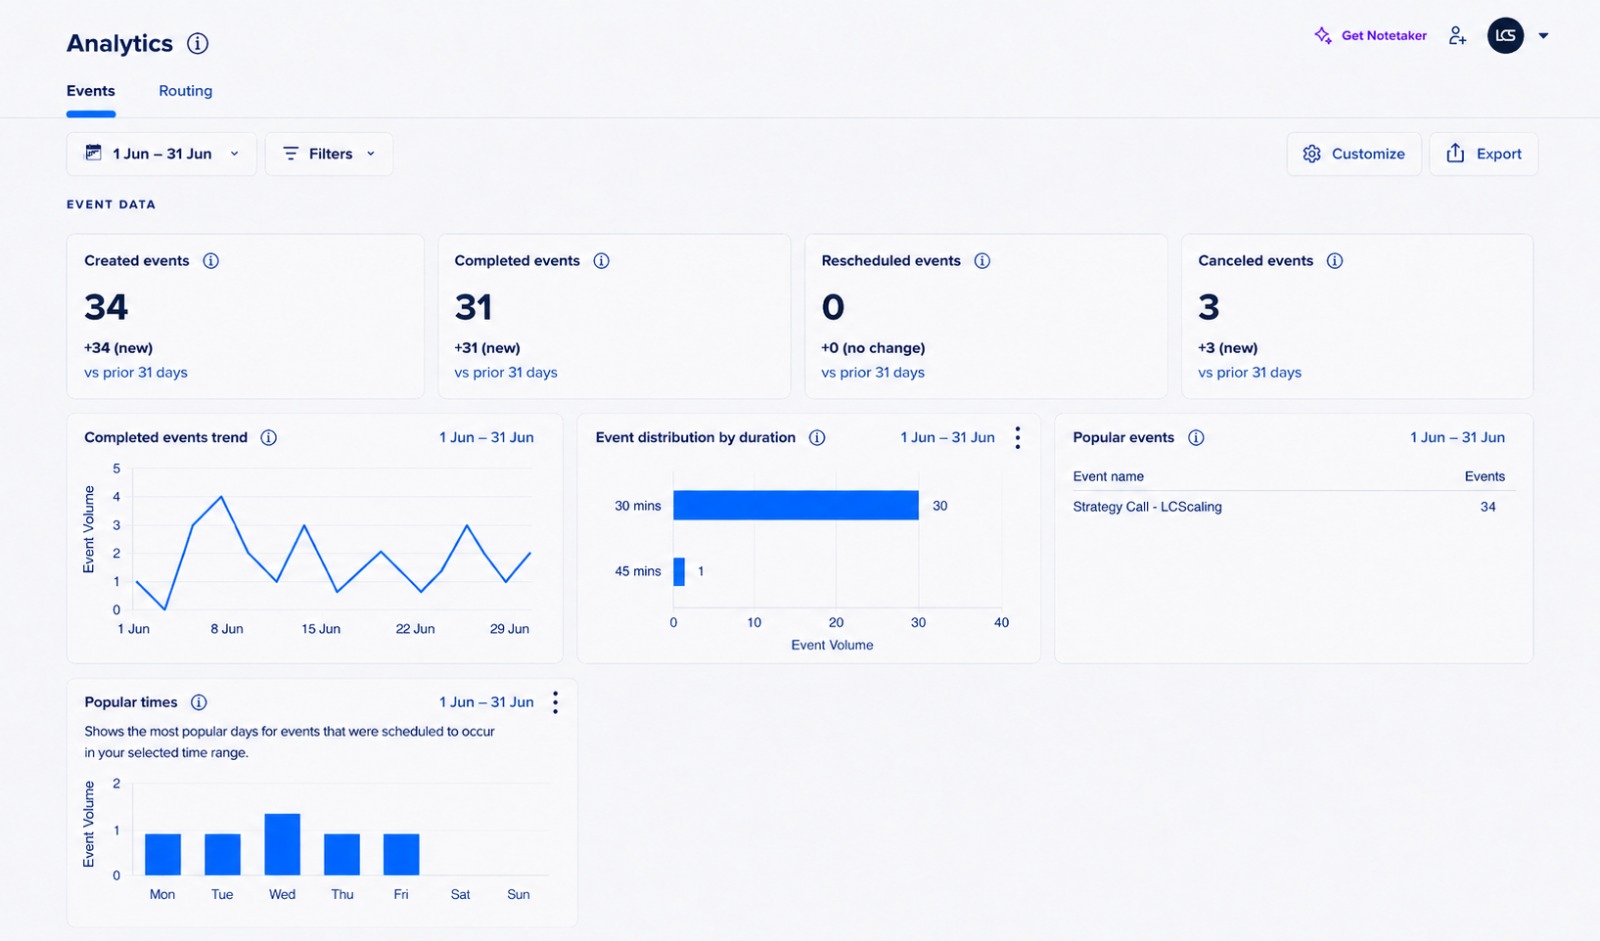Screen dimensions: 1600x941
Task: Switch to the Events tab
Action: pos(91,91)
